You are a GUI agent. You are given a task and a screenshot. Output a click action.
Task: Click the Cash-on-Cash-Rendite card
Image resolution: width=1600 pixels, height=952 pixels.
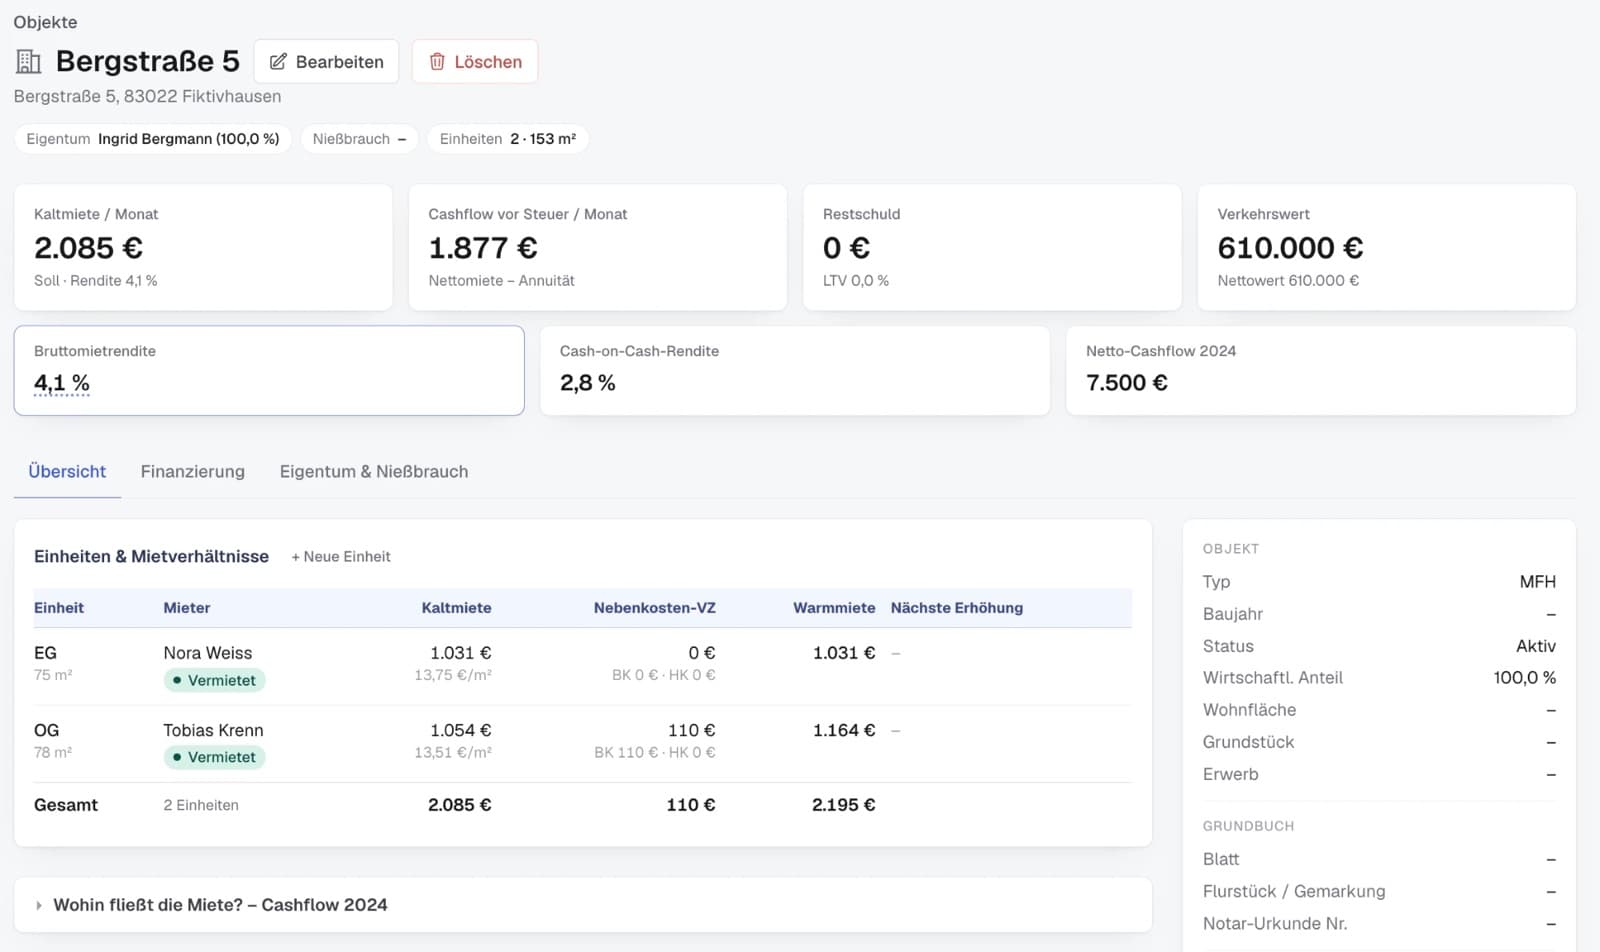(x=795, y=370)
